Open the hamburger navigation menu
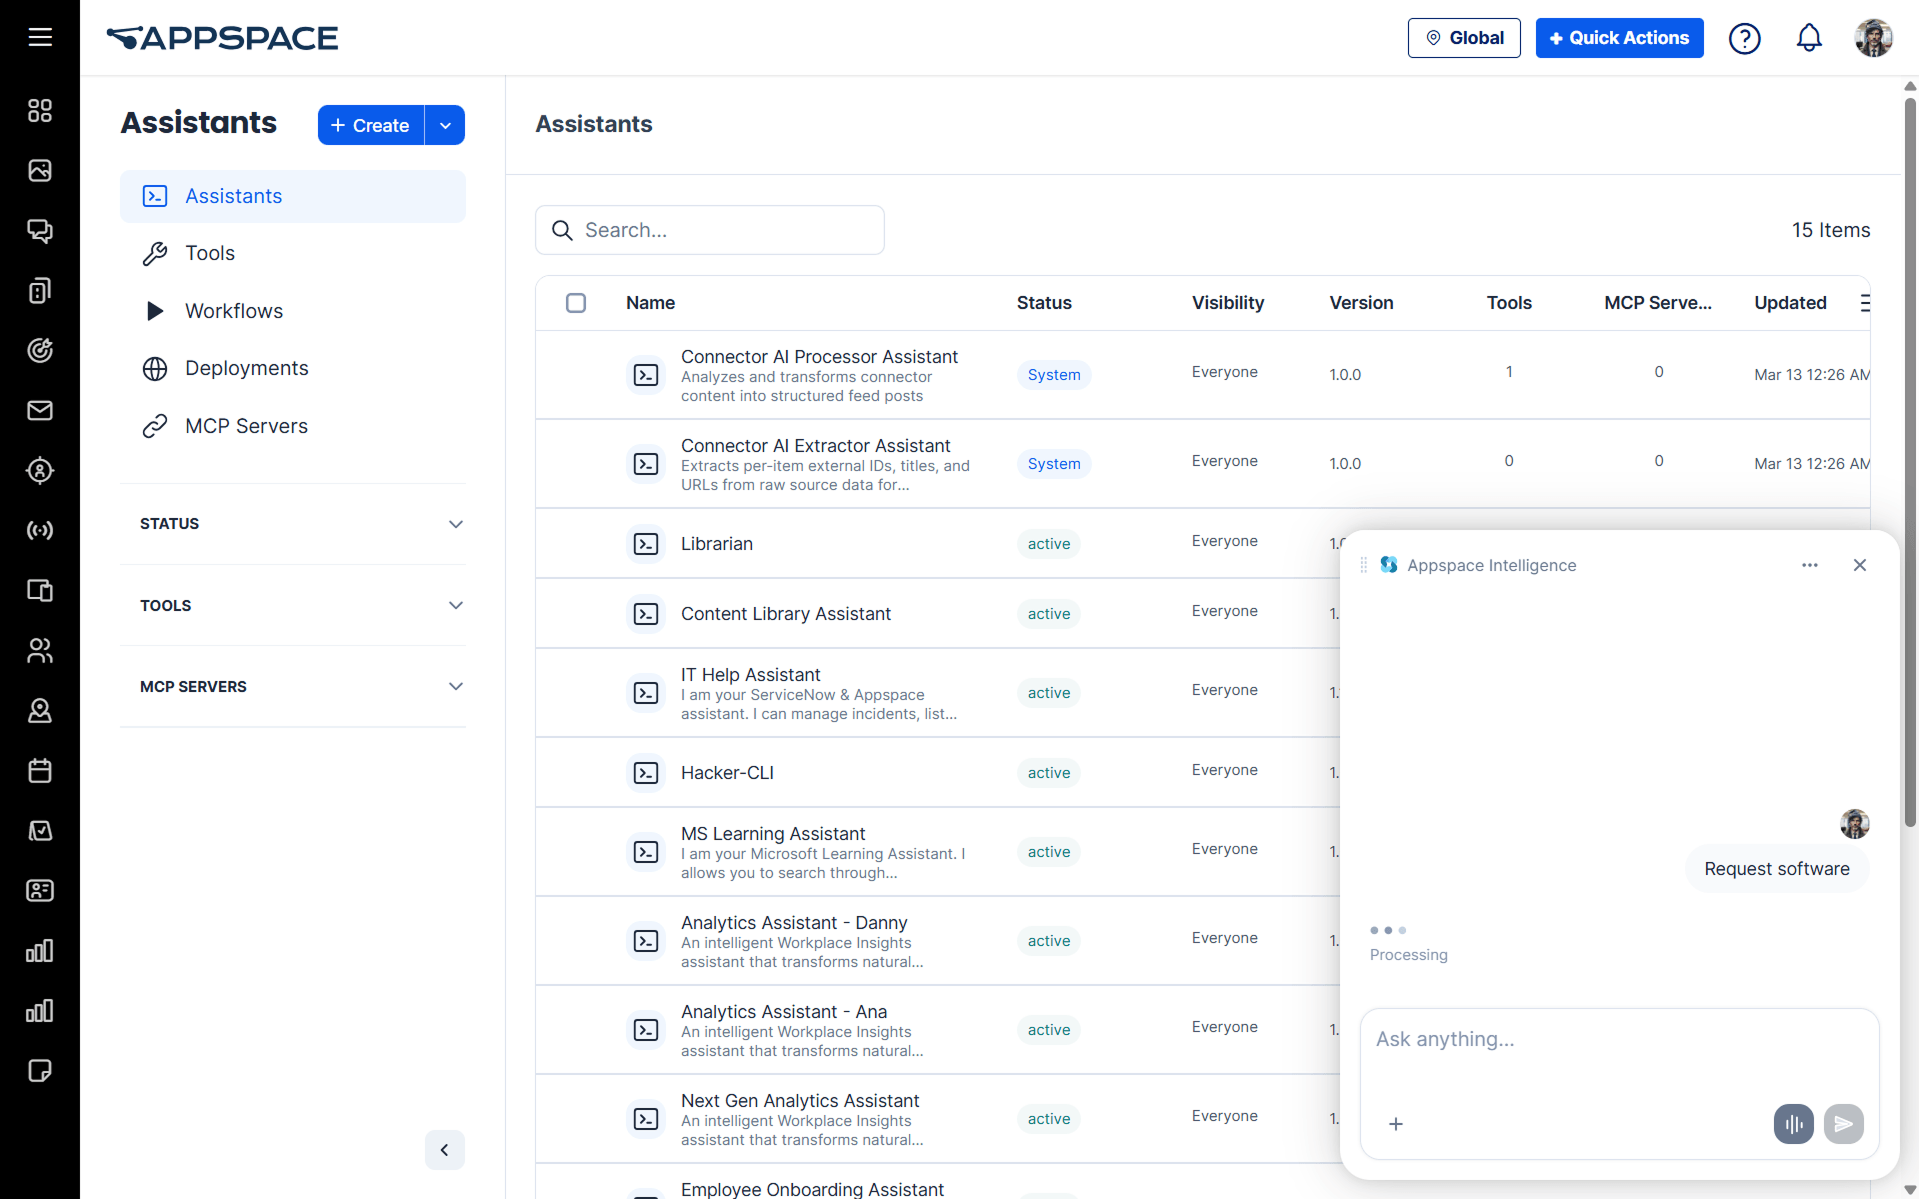This screenshot has height=1199, width=1919. [x=40, y=37]
